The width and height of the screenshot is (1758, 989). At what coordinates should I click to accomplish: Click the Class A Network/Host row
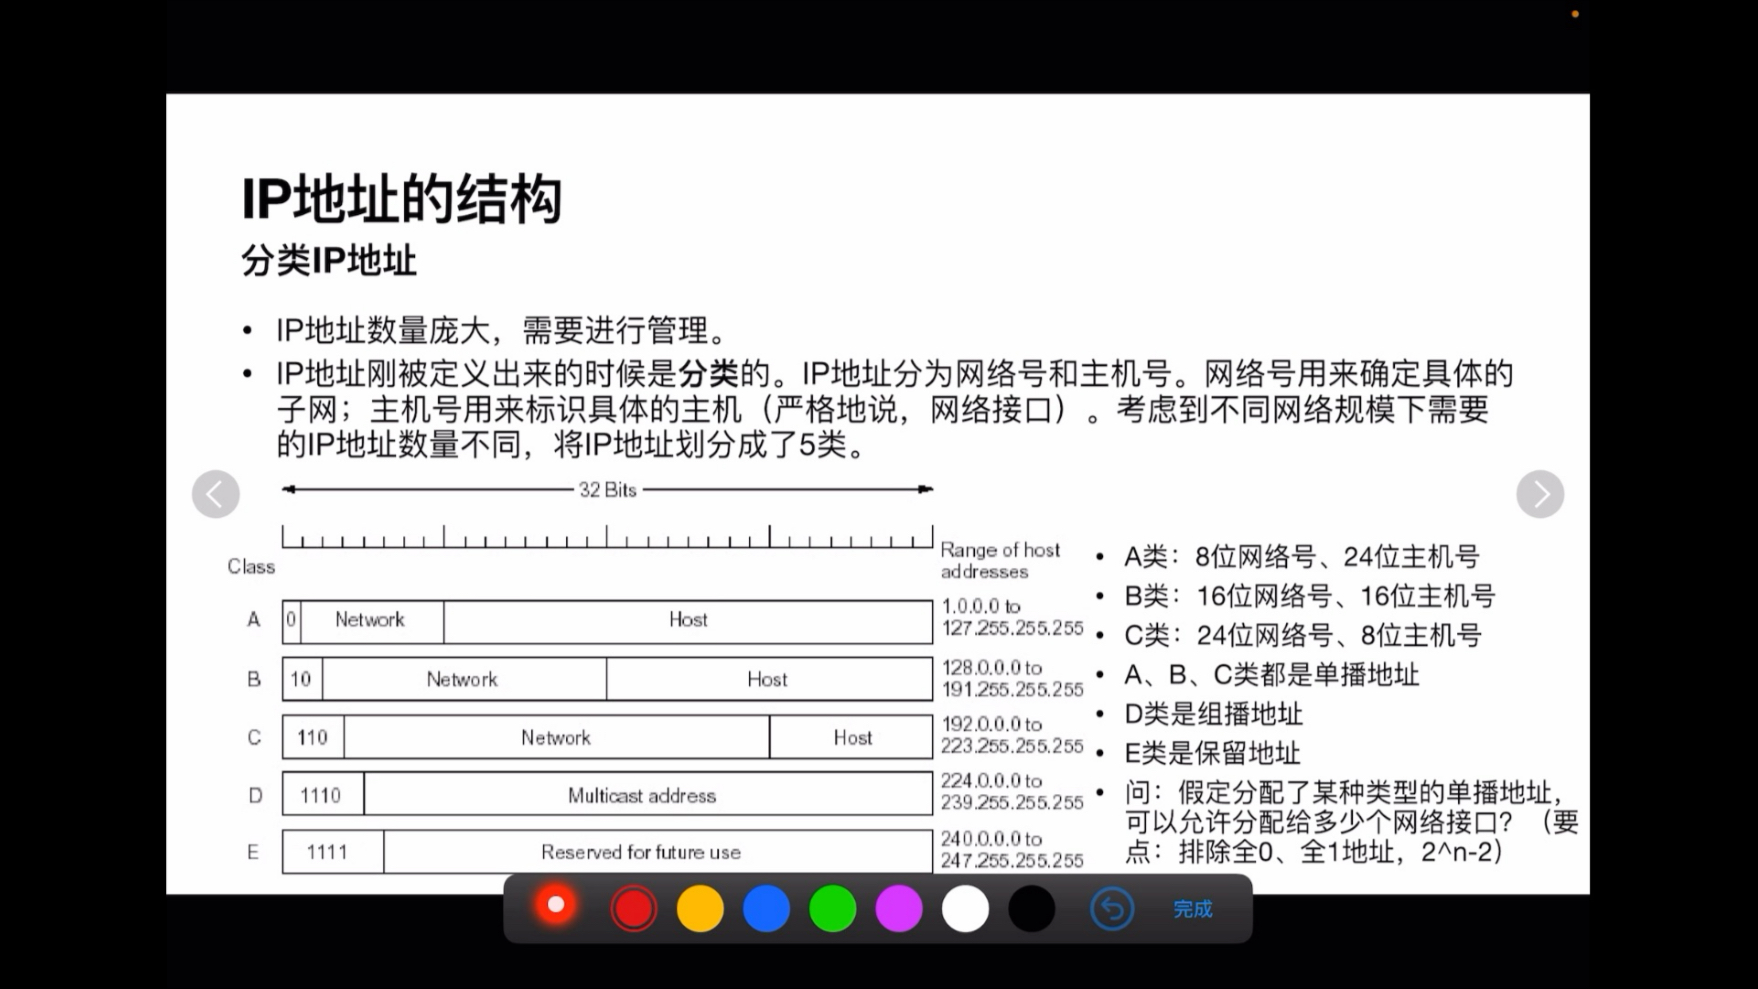607,620
